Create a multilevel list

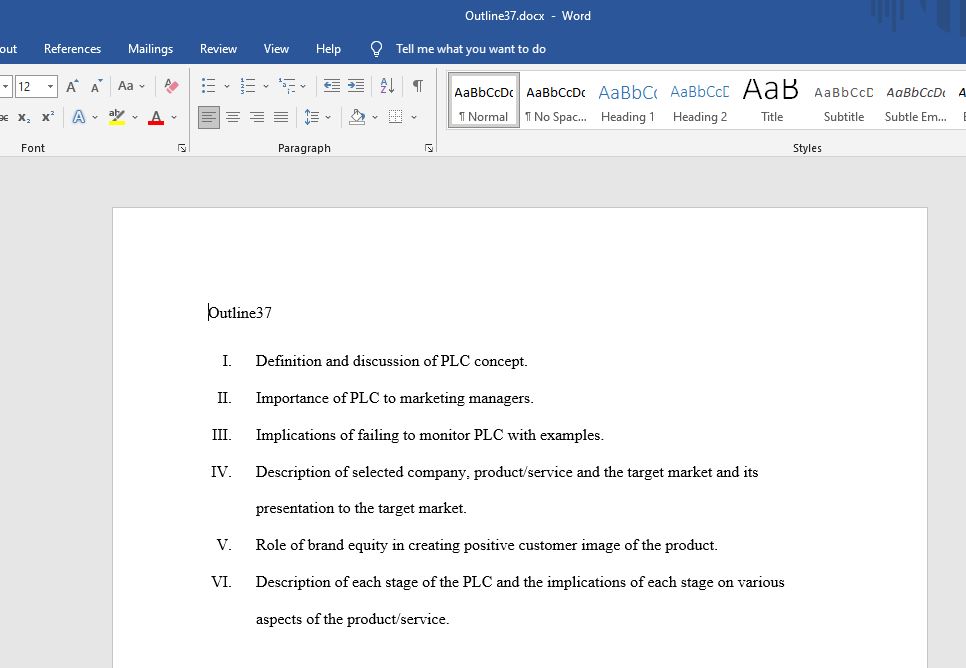pos(286,86)
